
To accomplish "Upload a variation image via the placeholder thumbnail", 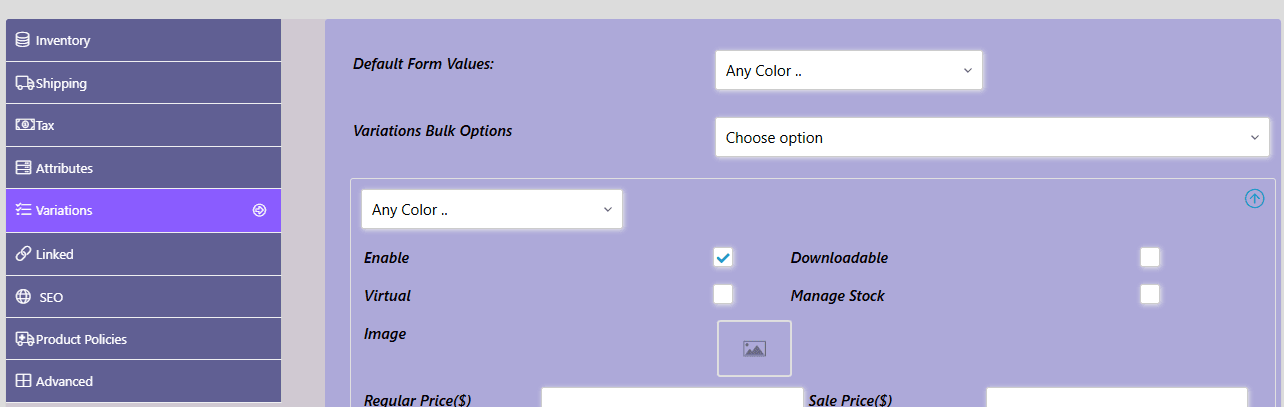I will 754,348.
